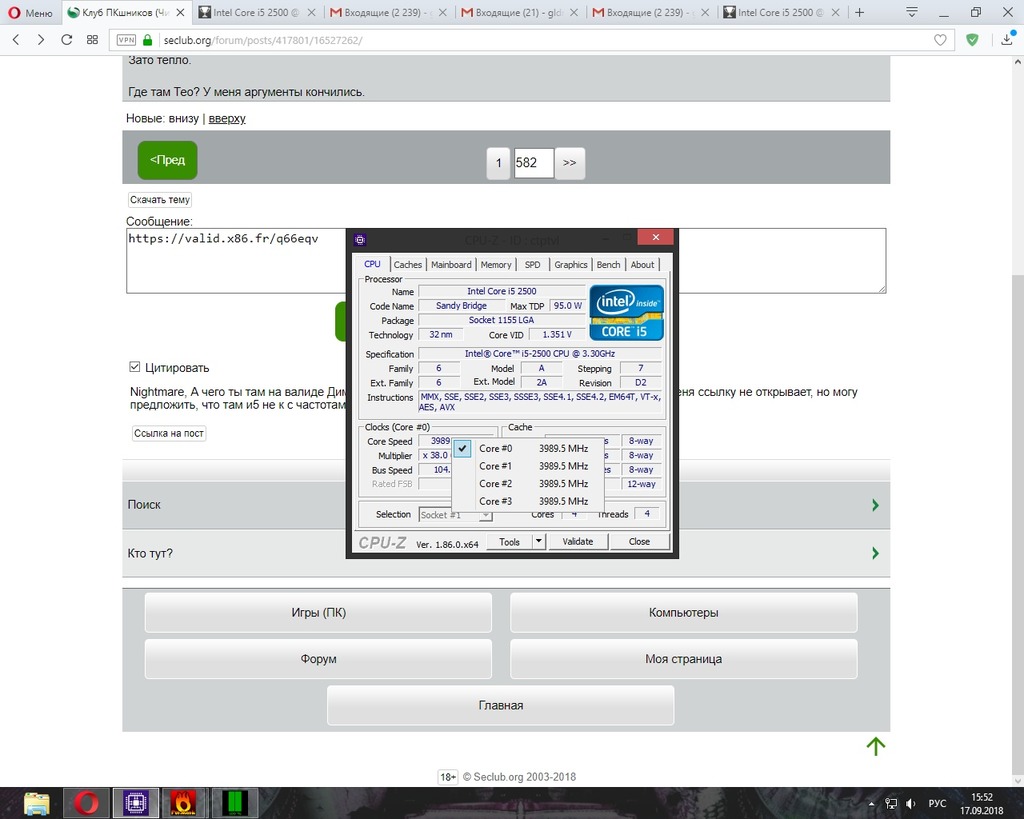
Task: Open the flame-icon app on taskbar
Action: (x=184, y=803)
